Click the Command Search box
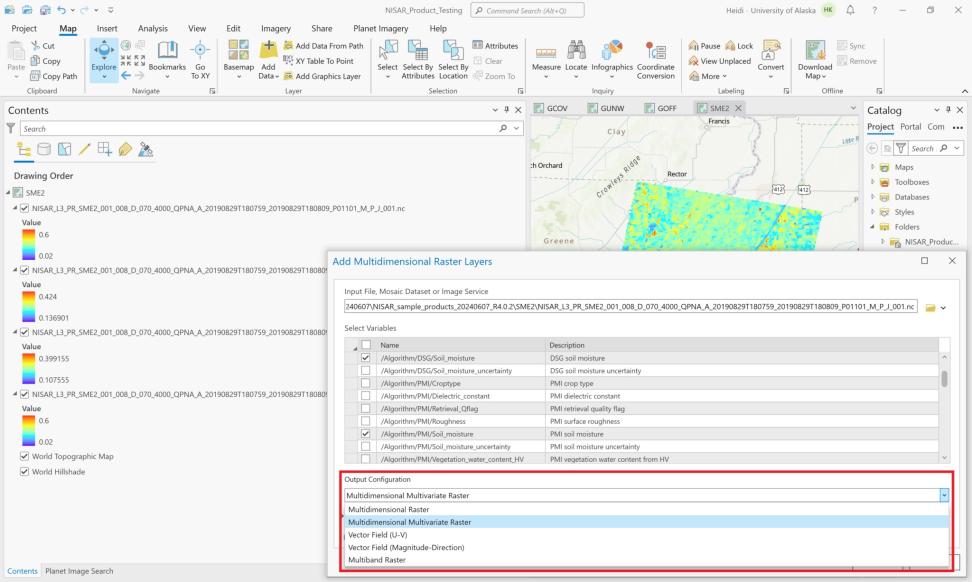 point(528,11)
